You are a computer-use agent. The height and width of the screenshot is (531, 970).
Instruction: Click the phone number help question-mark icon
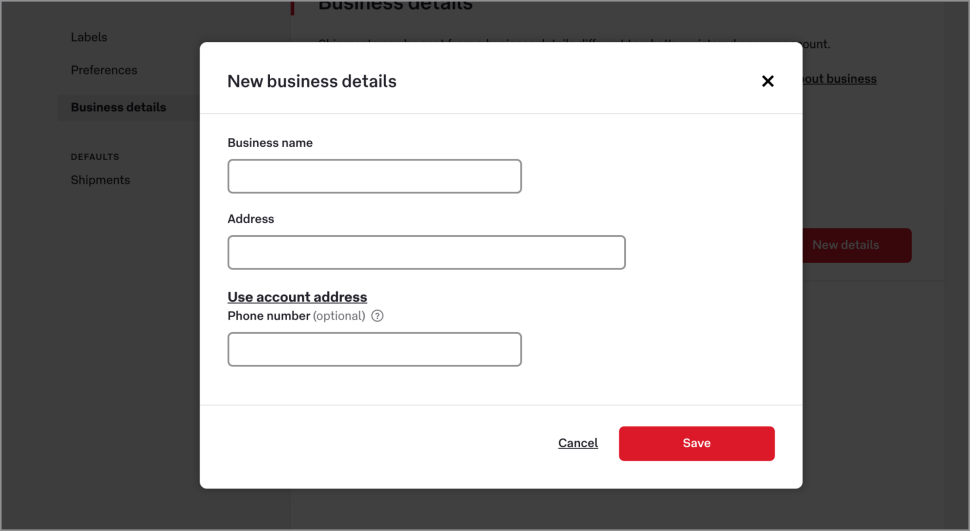[377, 316]
